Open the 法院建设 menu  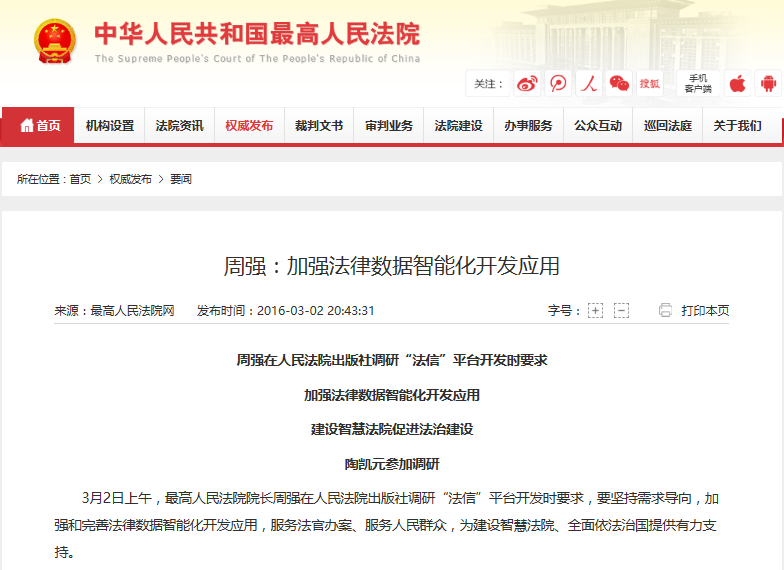(x=458, y=126)
